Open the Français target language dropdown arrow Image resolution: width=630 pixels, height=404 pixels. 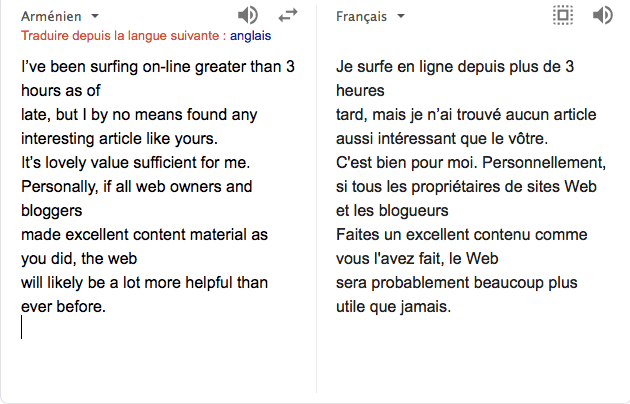point(401,17)
